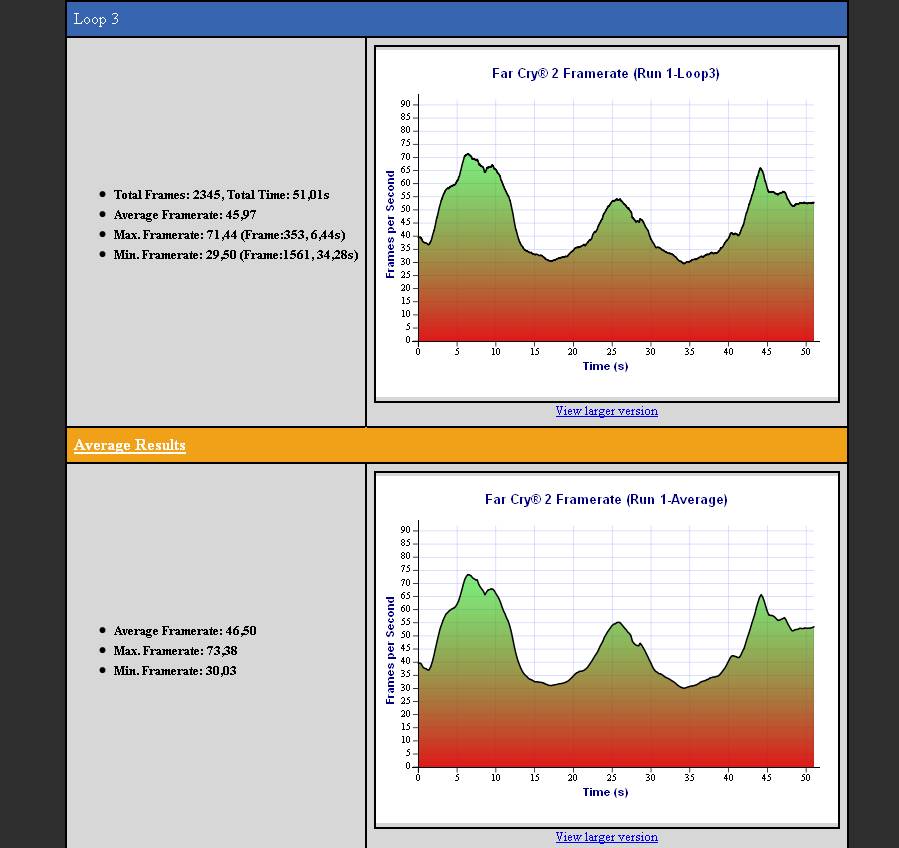Select 'Min. Framerate: 30,03' line
899x848 pixels.
coord(175,671)
